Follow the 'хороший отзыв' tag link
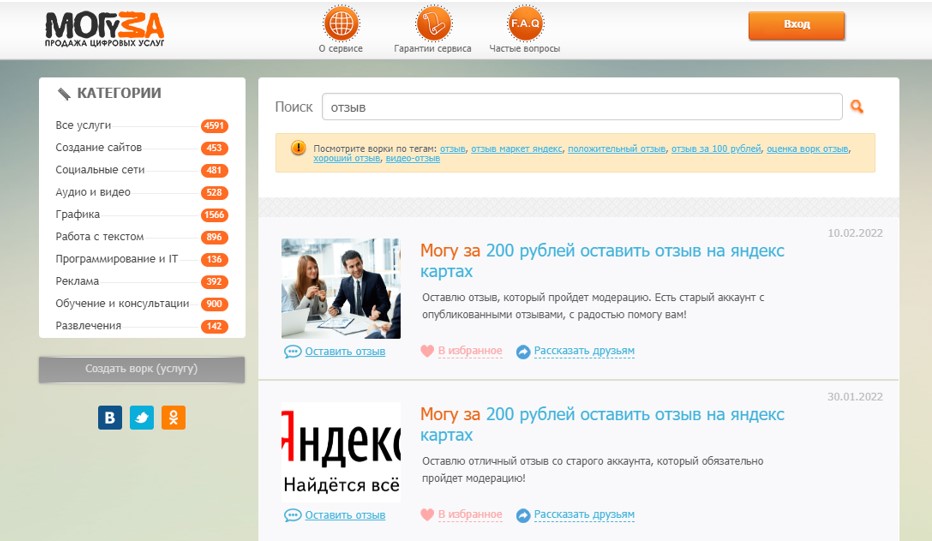The width and height of the screenshot is (932, 541). coord(347,158)
